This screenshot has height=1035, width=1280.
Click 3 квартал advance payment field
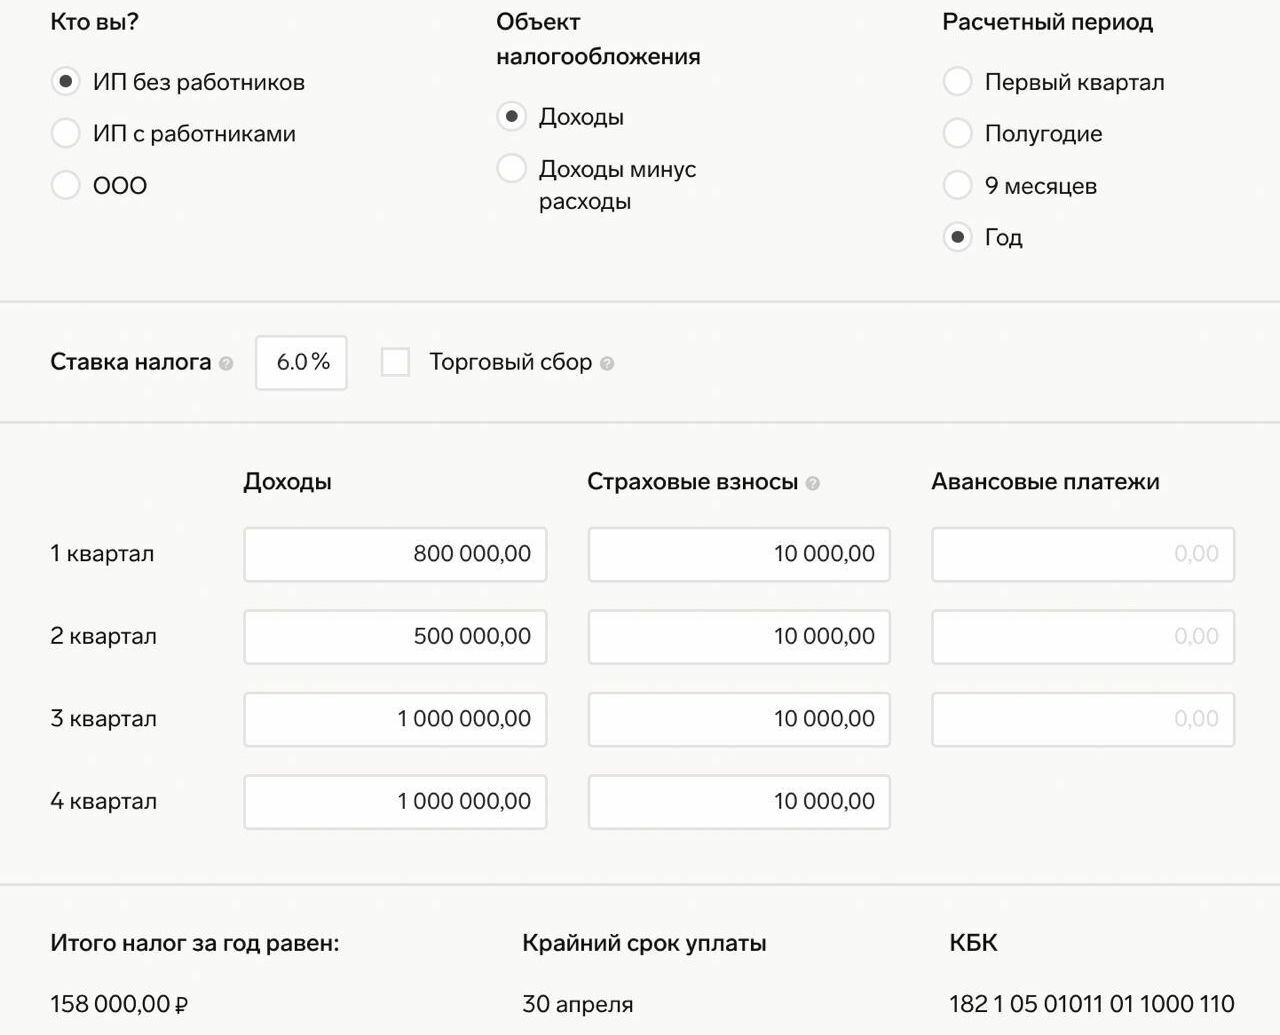1083,719
